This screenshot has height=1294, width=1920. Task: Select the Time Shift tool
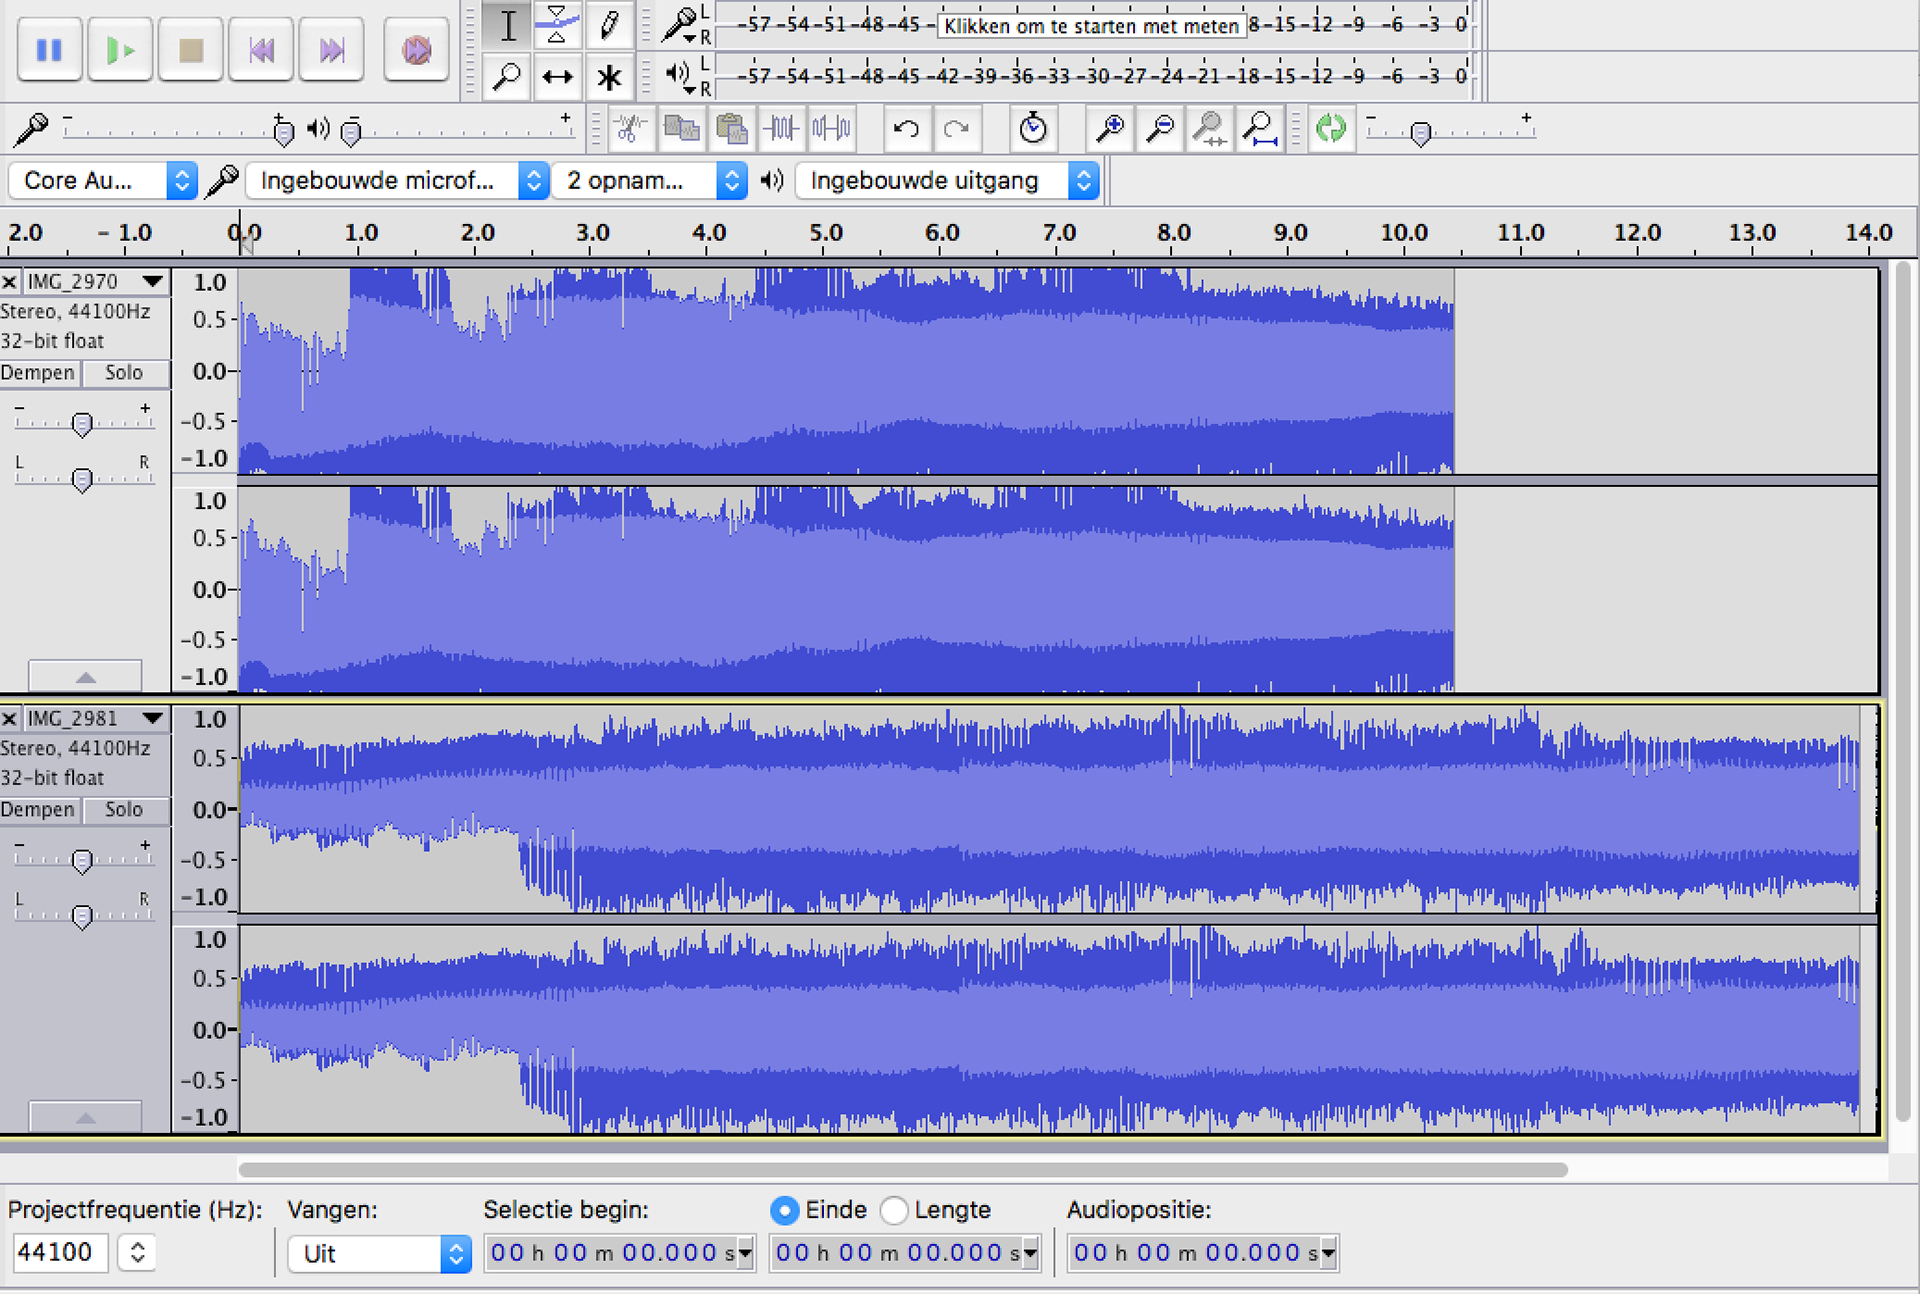point(557,77)
